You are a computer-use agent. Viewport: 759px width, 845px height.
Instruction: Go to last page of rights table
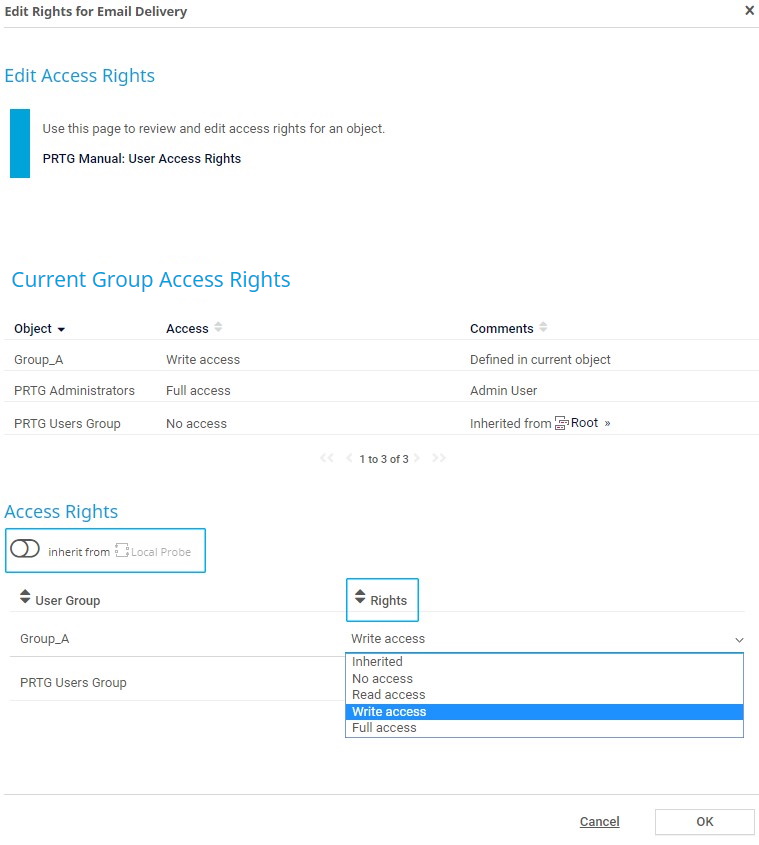[439, 458]
